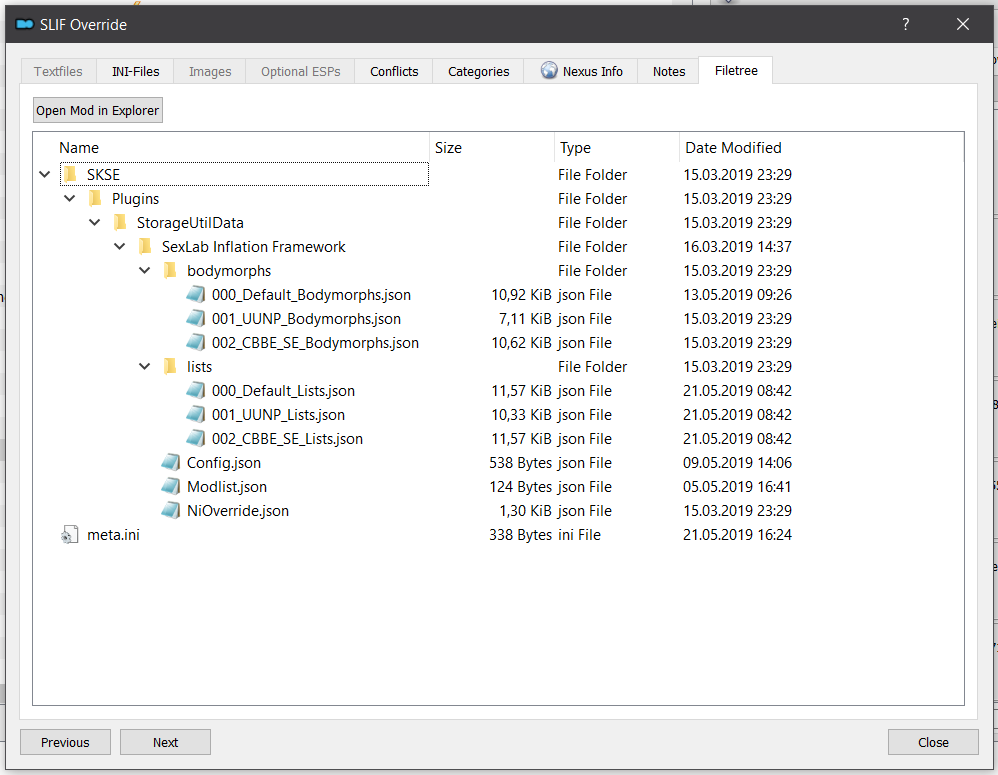Select the Config.json filename
This screenshot has height=775, width=998.
click(x=223, y=463)
